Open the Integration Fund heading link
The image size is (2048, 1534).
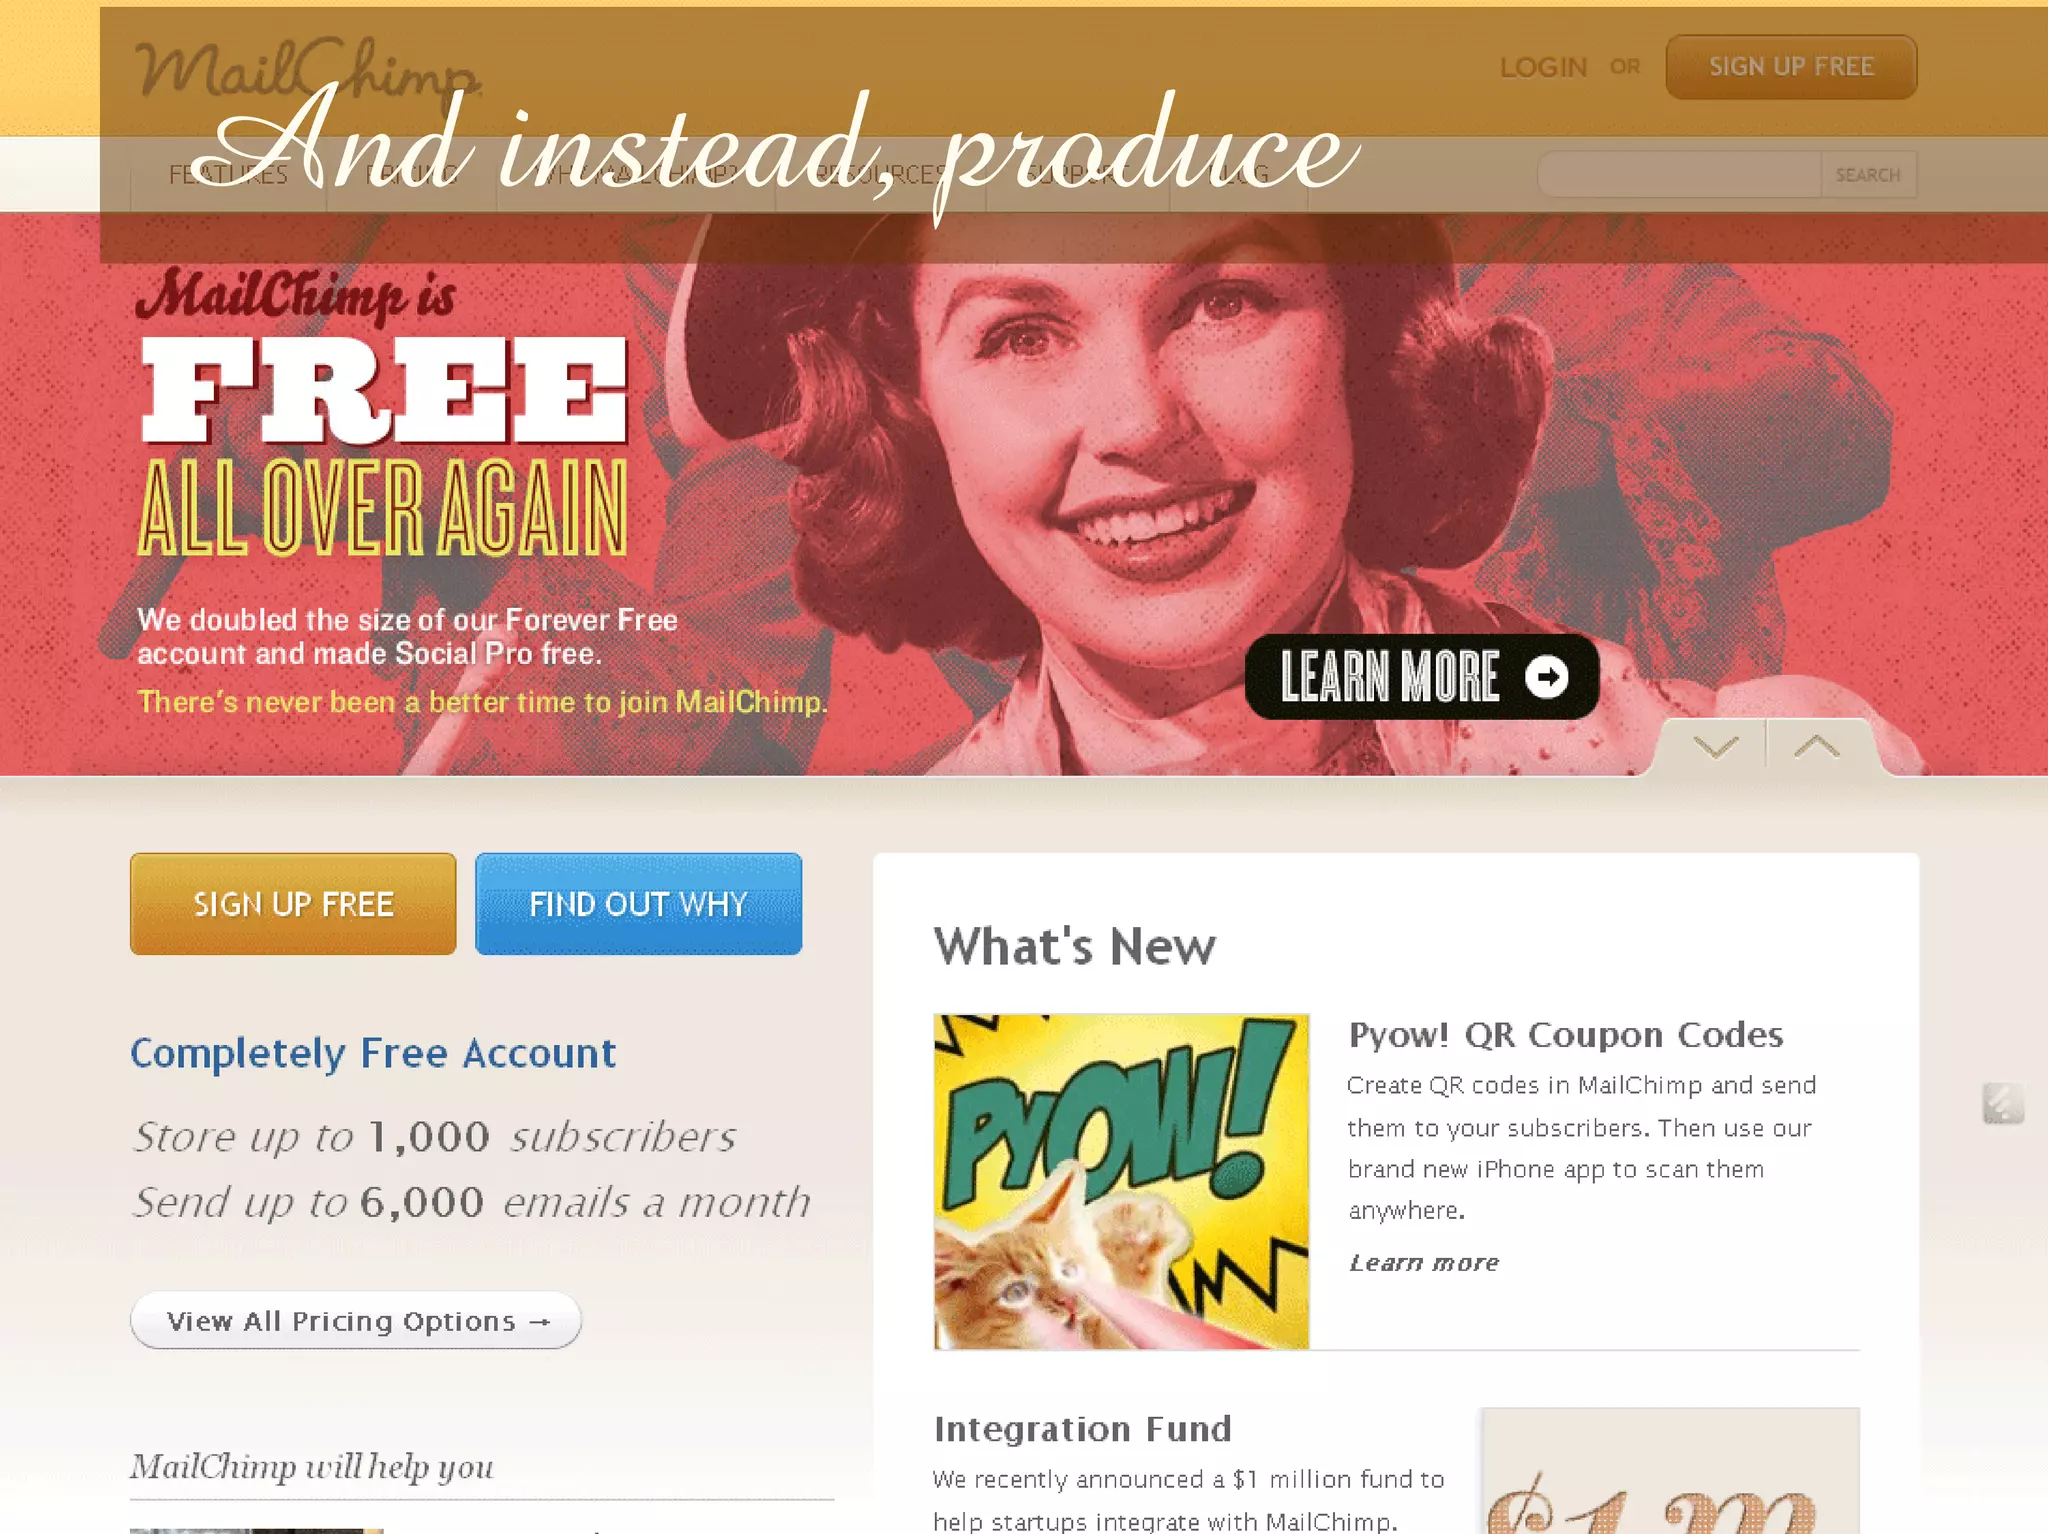pos(1082,1429)
